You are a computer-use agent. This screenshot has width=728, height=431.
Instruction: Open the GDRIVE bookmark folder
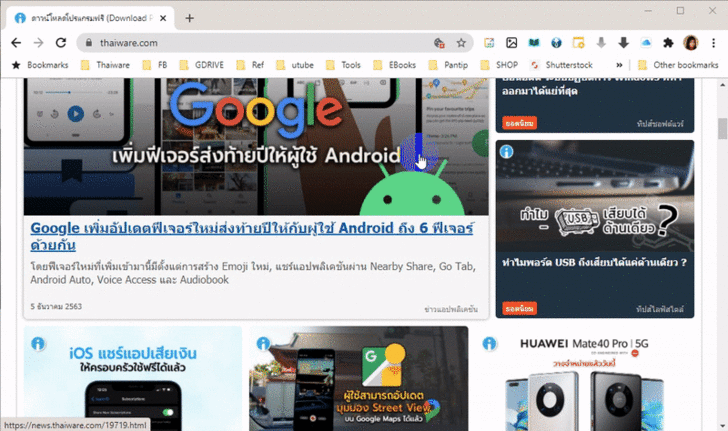[202, 65]
